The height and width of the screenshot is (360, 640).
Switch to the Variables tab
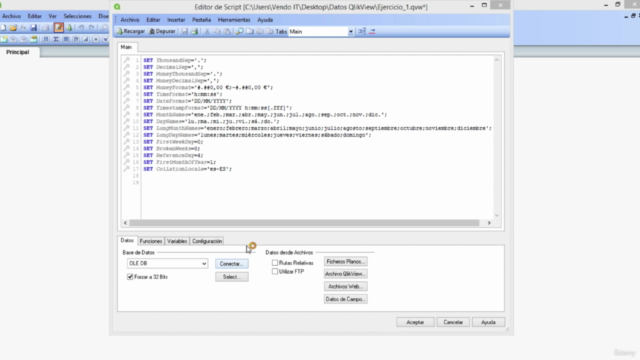click(177, 241)
